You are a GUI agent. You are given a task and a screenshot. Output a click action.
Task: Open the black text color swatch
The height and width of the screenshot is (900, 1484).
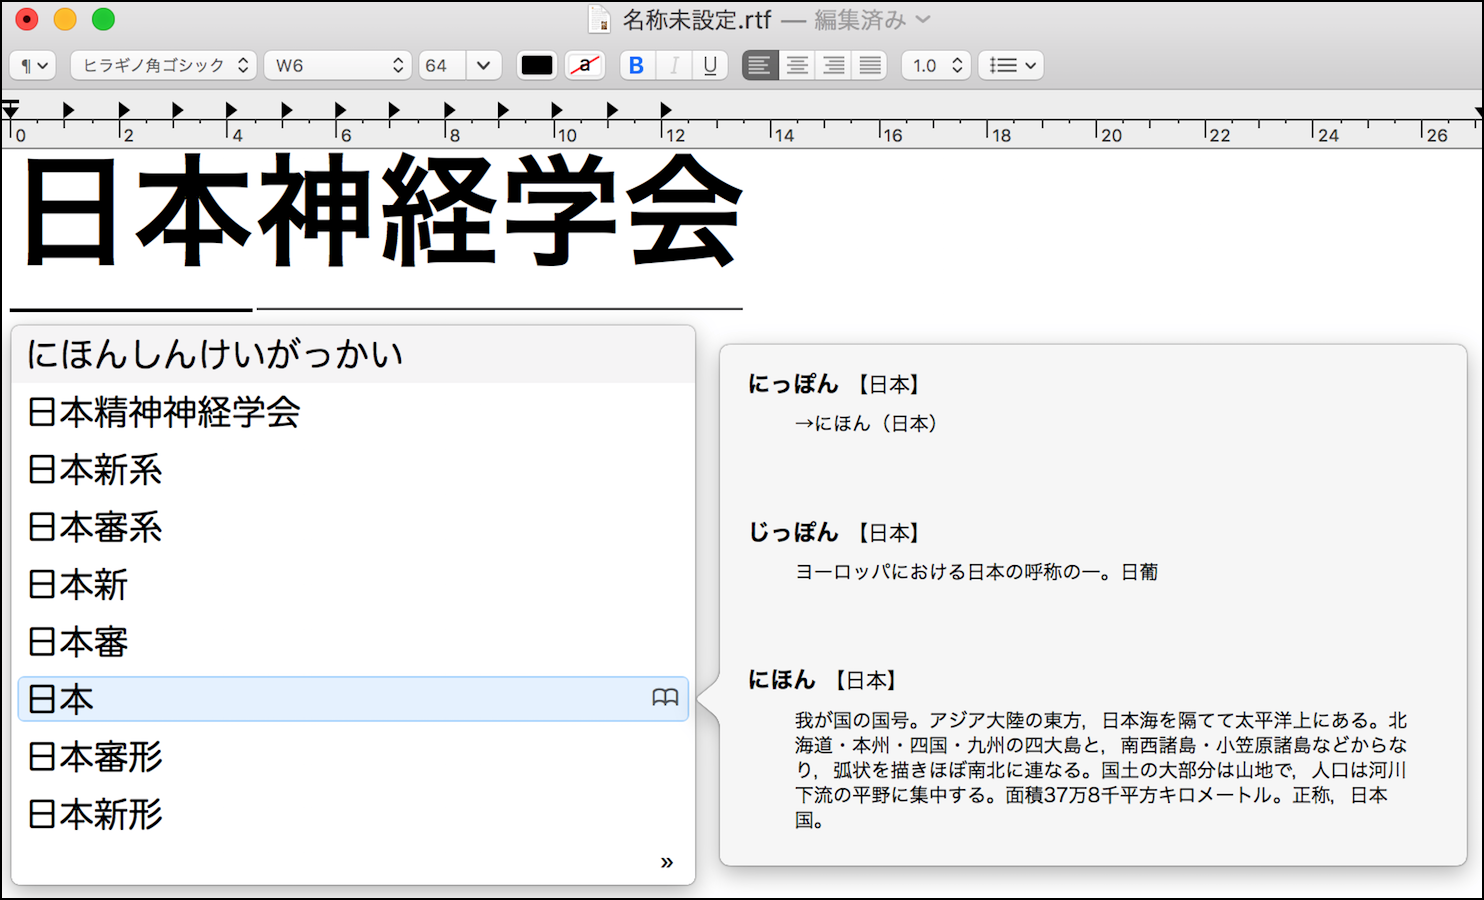coord(537,65)
